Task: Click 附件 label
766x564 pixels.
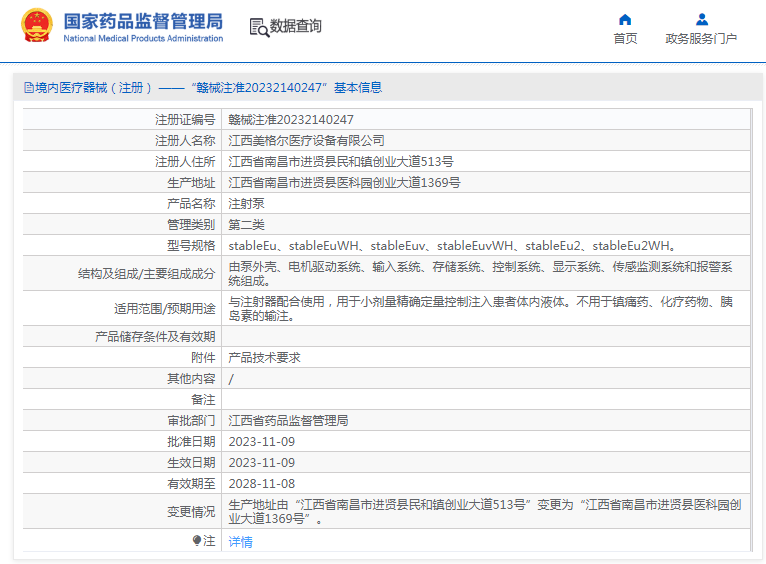Action: click(x=203, y=357)
